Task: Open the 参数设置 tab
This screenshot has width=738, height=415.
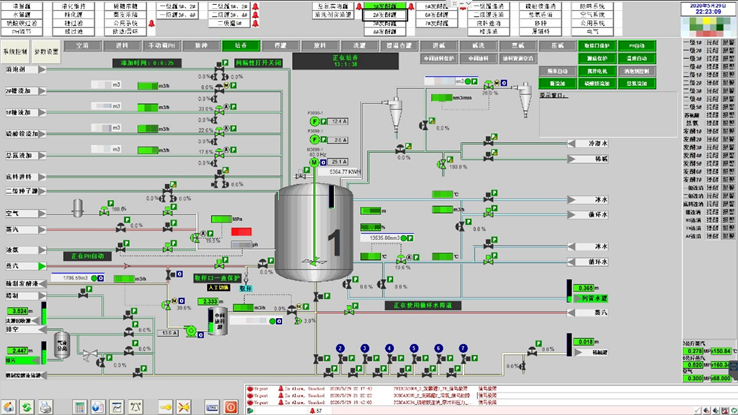Action: 47,49
